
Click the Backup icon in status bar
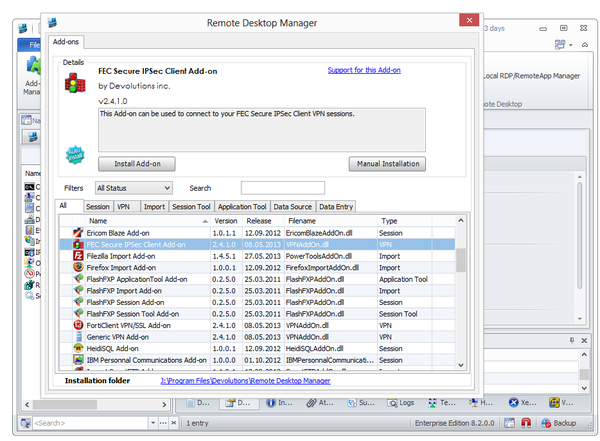click(546, 423)
